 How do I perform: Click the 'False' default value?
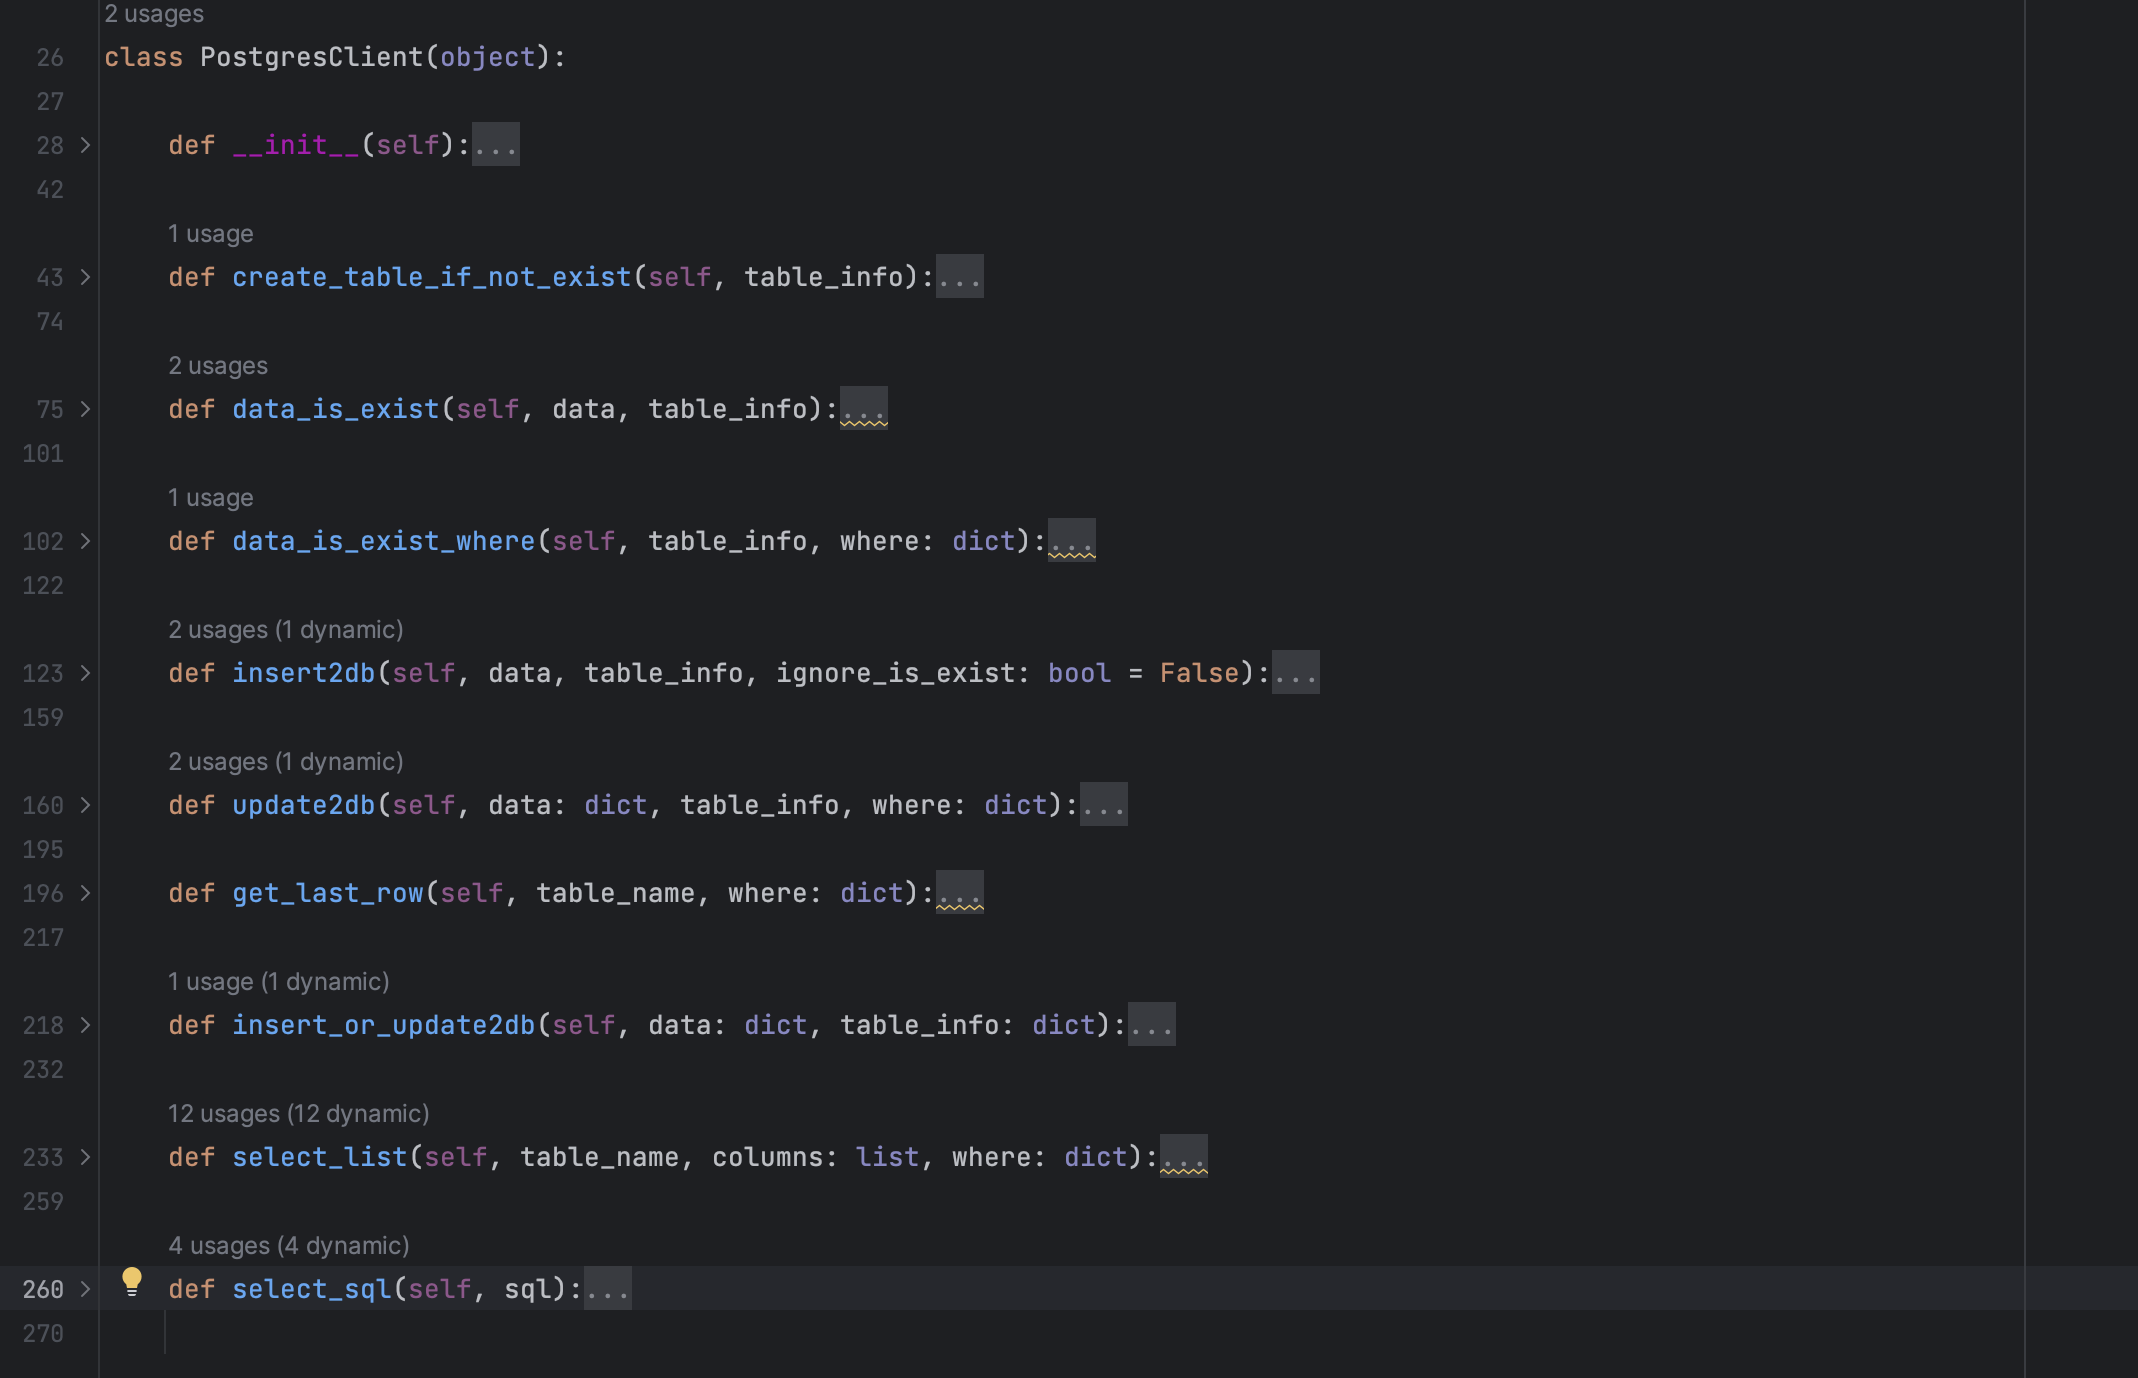(x=1200, y=673)
